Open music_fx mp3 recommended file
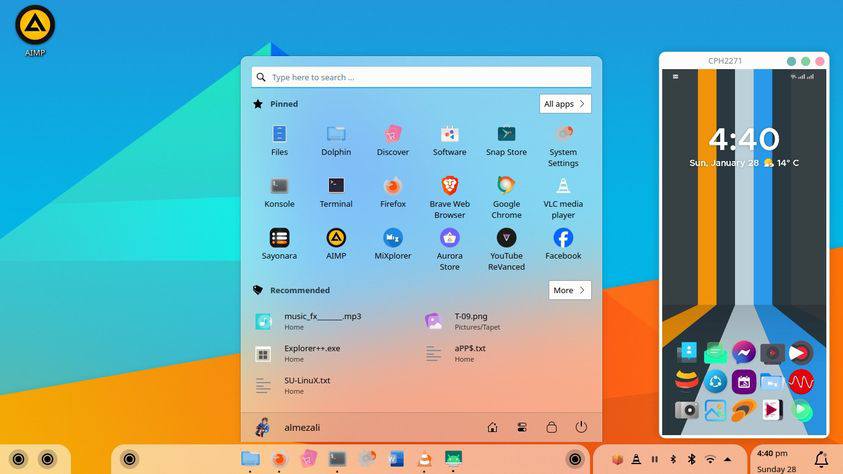 [x=309, y=321]
